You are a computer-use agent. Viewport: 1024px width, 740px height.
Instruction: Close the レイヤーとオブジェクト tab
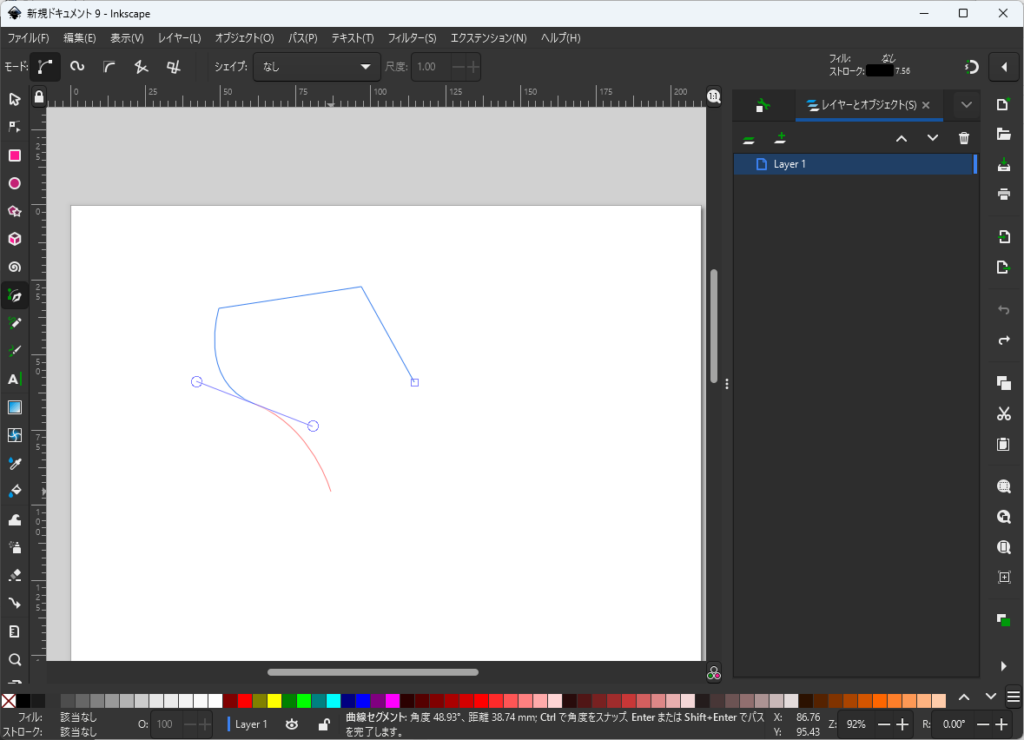coord(926,105)
